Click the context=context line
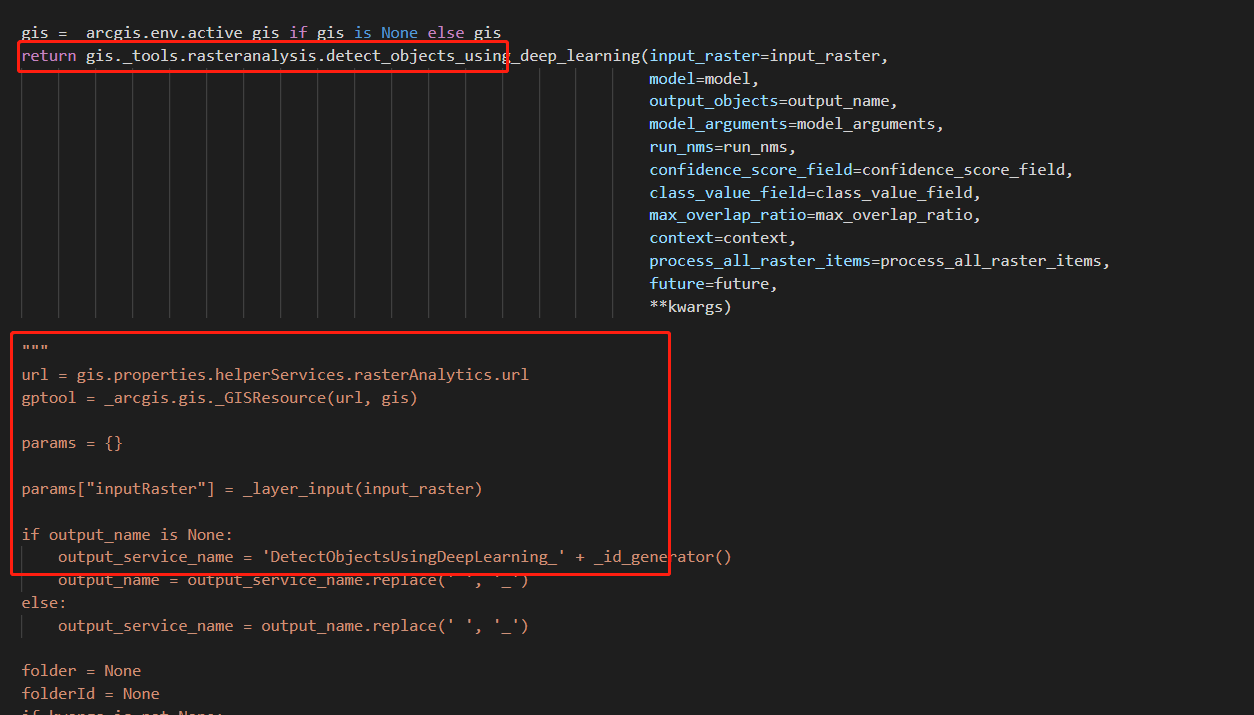Screen dimensions: 1254x715 pyautogui.click(x=685, y=237)
